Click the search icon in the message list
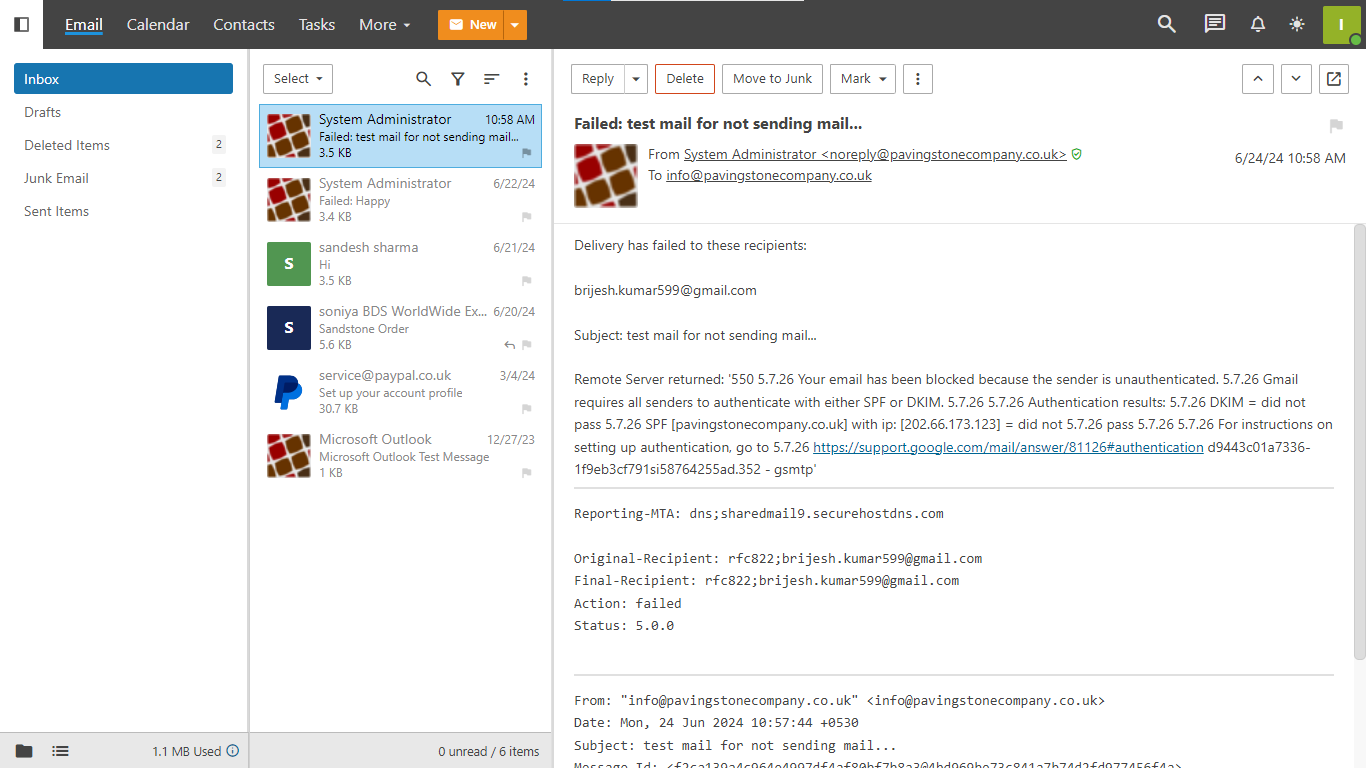Image resolution: width=1366 pixels, height=768 pixels. 424,79
